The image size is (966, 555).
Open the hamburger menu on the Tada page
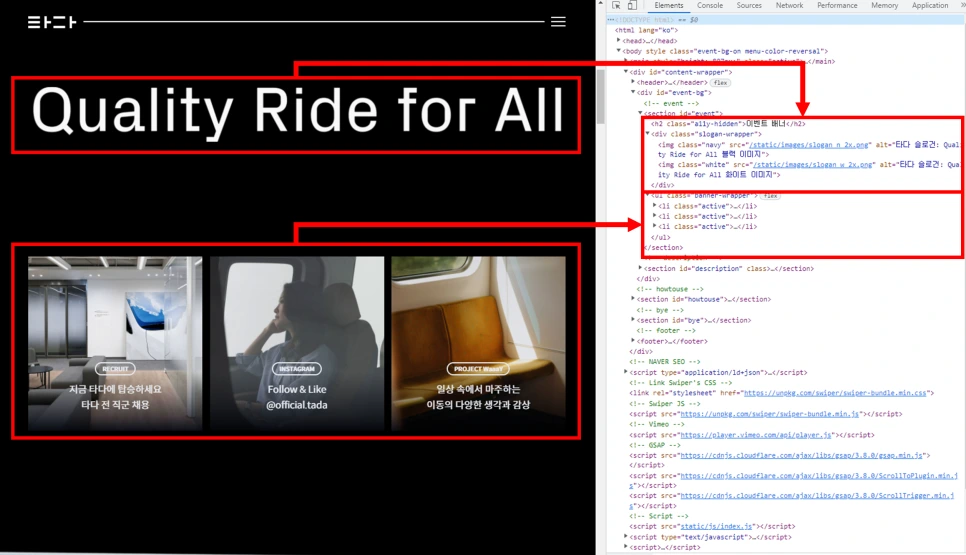pyautogui.click(x=558, y=22)
